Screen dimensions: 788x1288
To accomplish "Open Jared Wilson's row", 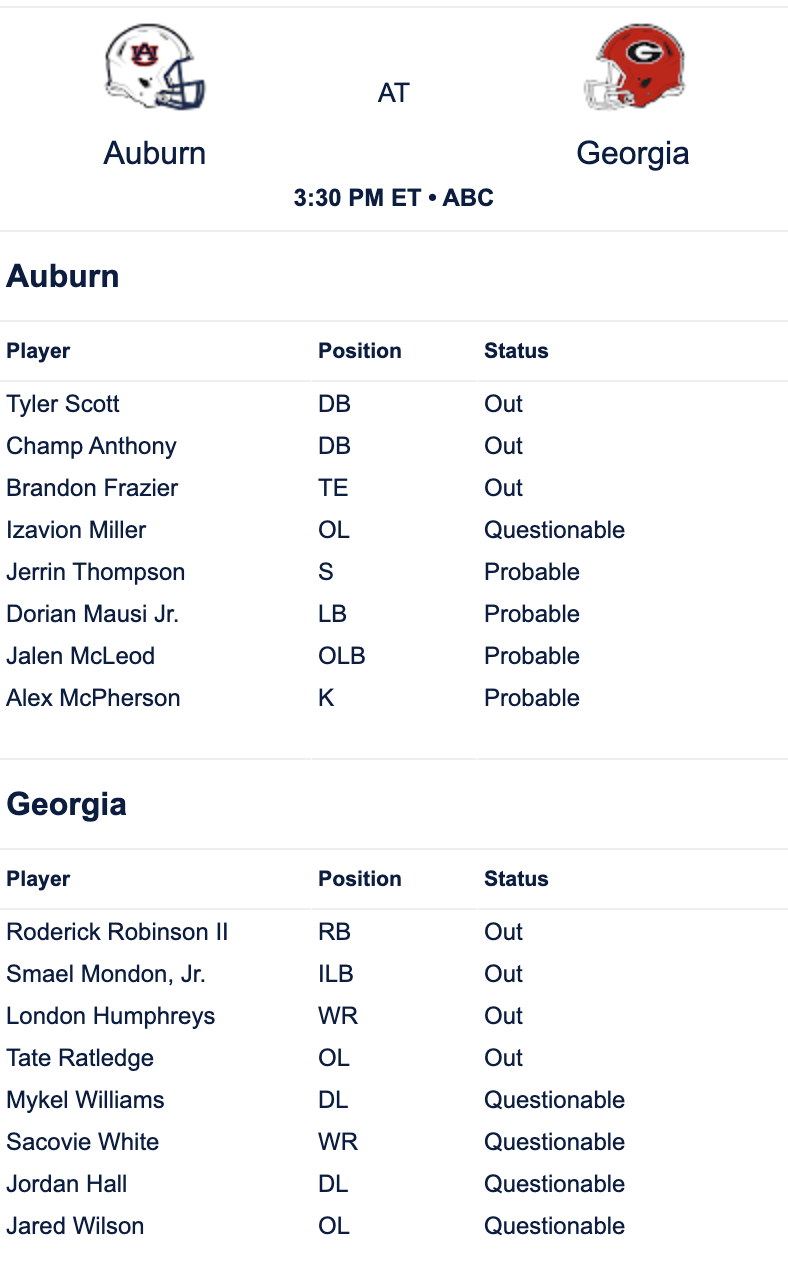I will 394,1226.
